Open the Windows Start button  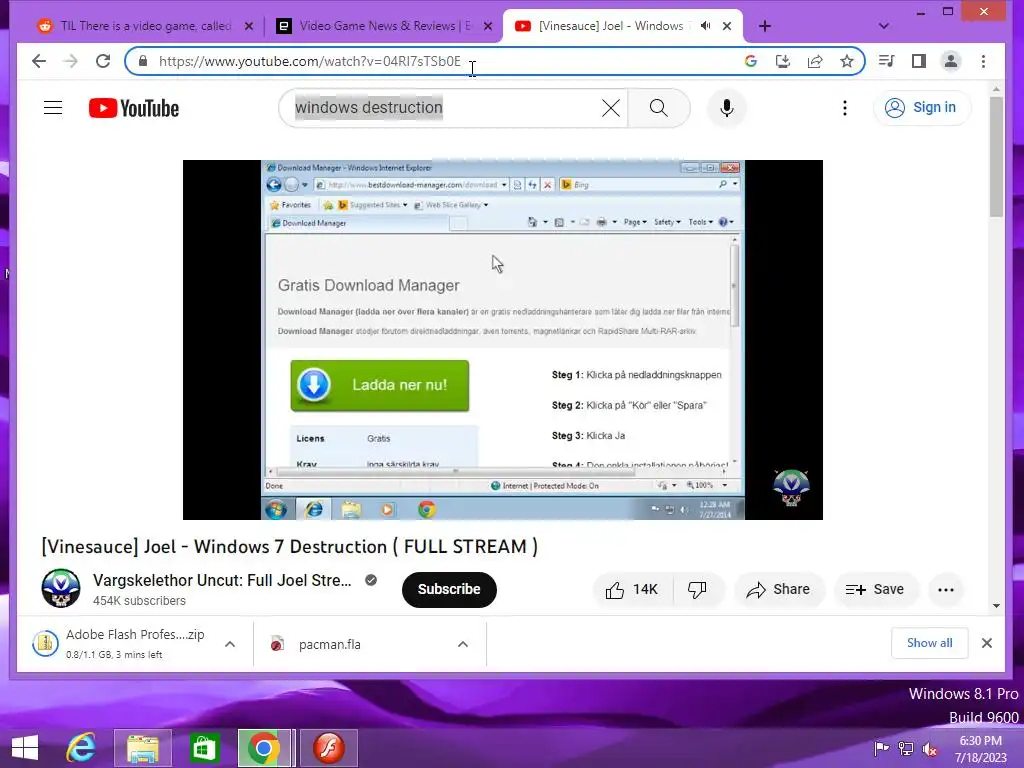[x=25, y=748]
